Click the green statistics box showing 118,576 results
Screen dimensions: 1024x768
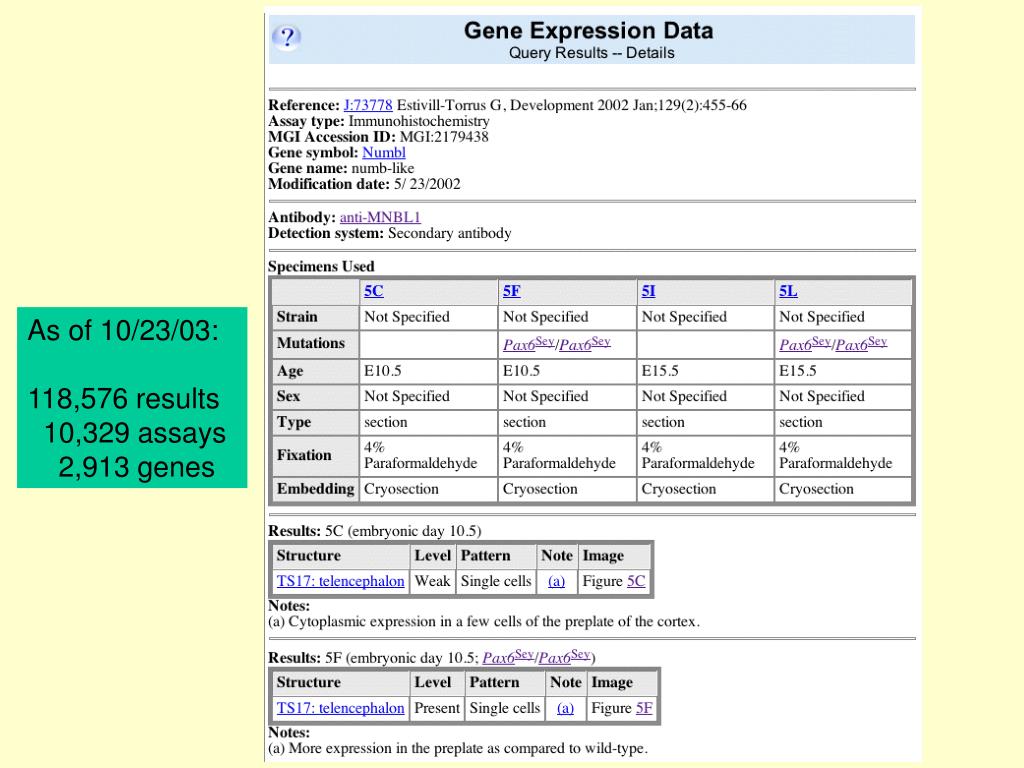click(x=132, y=398)
